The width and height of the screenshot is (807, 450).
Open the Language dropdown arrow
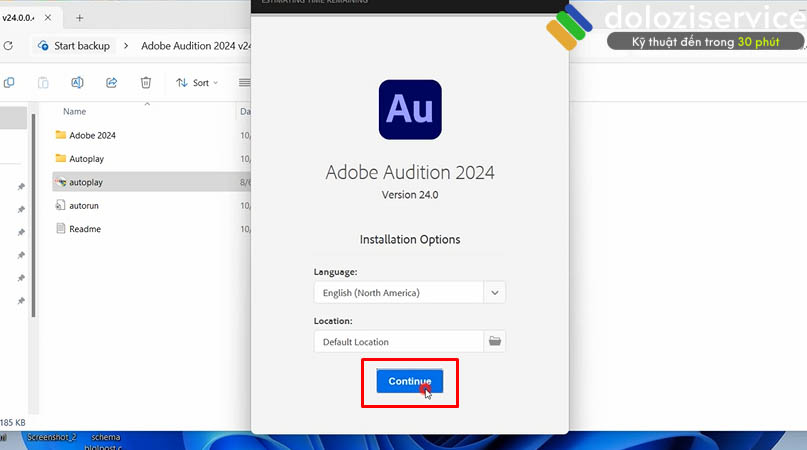(x=495, y=292)
